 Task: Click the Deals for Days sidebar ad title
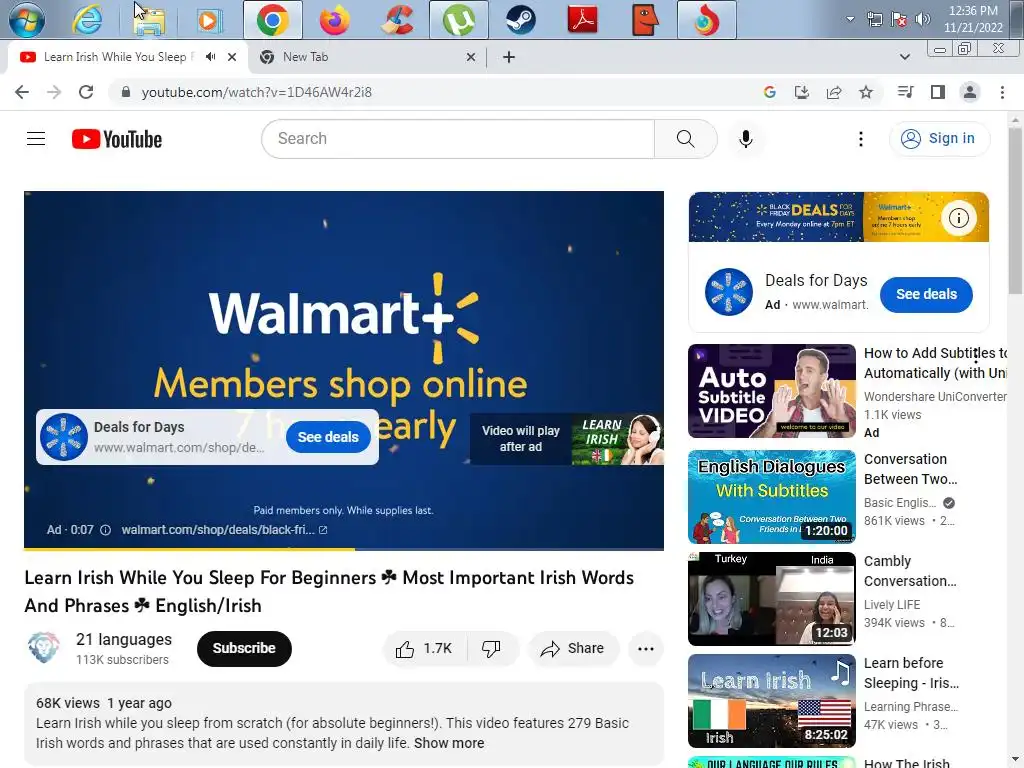point(816,280)
